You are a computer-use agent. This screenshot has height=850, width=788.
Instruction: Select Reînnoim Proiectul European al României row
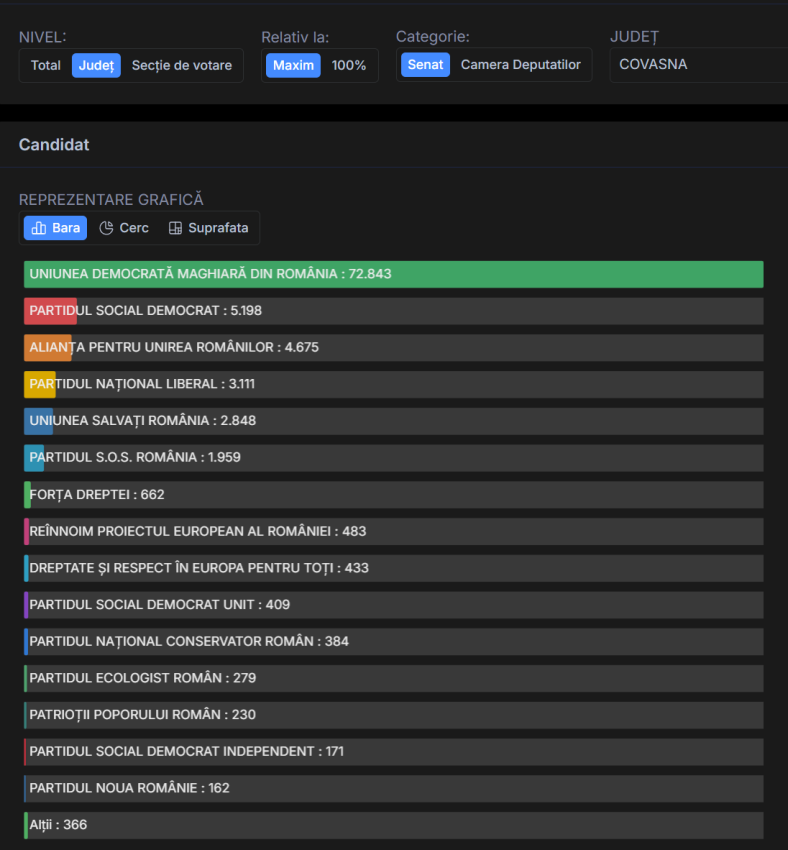[x=393, y=532]
